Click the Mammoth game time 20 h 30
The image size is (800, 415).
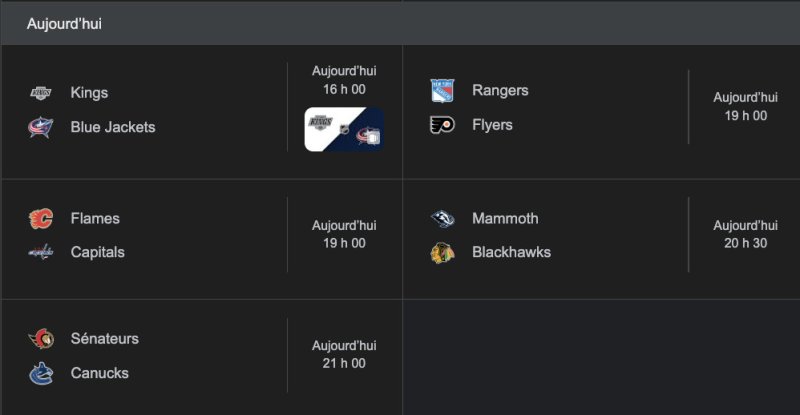745,243
